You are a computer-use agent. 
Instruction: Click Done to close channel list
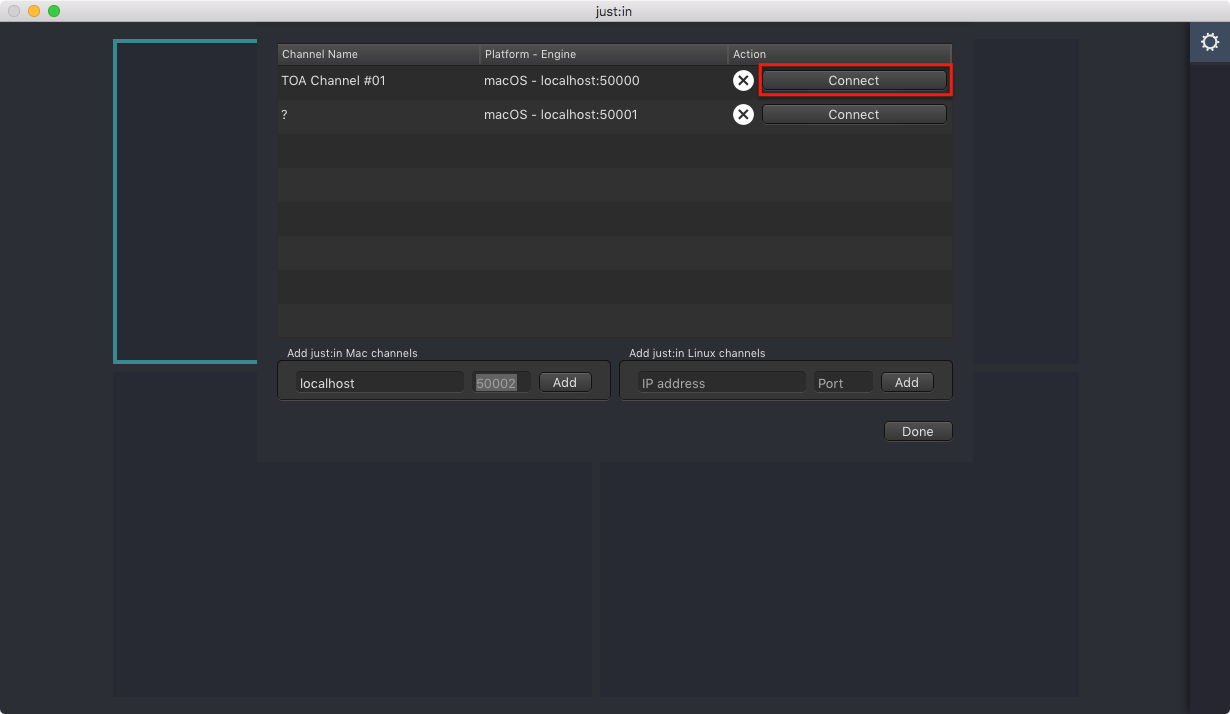pos(918,431)
